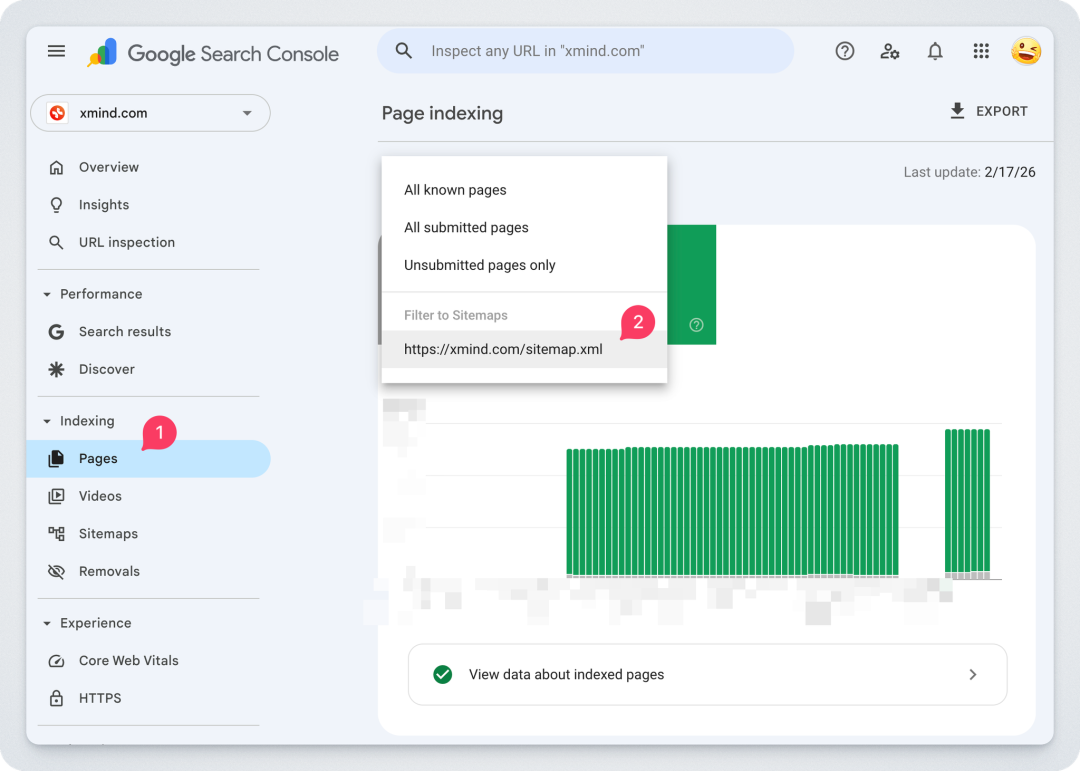
Task: Click the Insights lightbulb icon
Action: point(56,205)
